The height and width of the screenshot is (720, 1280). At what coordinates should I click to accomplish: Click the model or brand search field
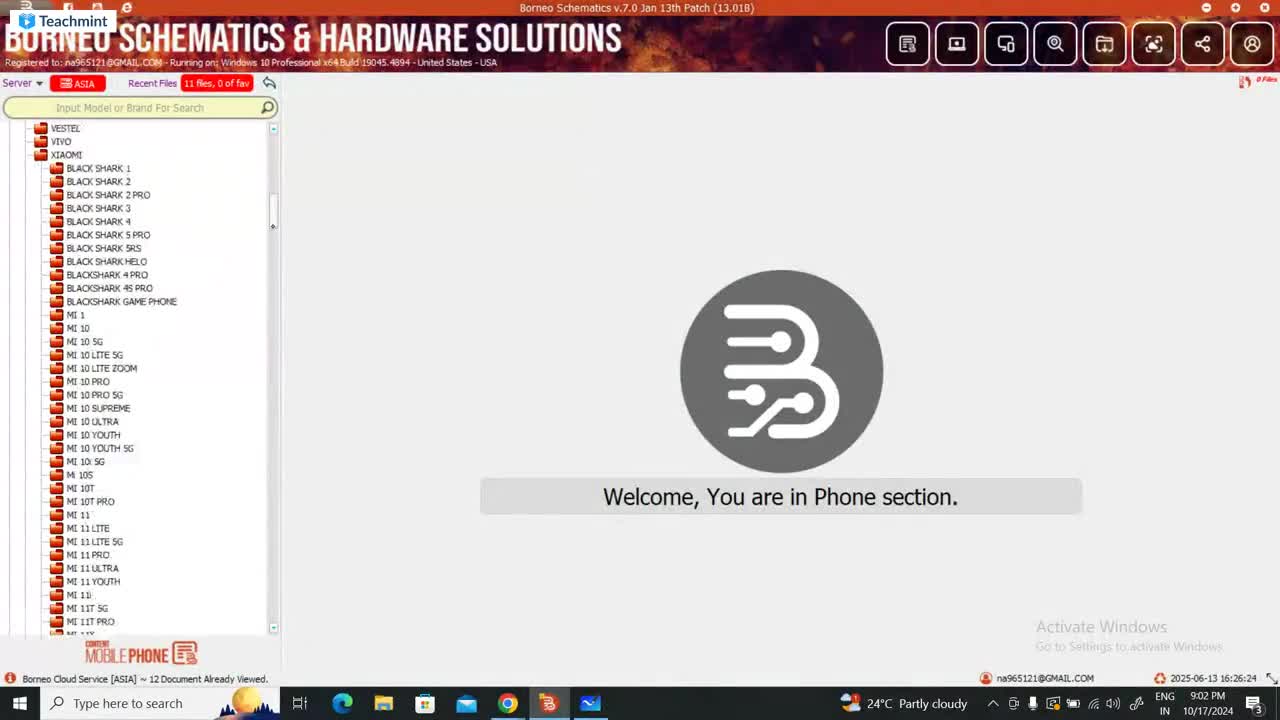(140, 108)
